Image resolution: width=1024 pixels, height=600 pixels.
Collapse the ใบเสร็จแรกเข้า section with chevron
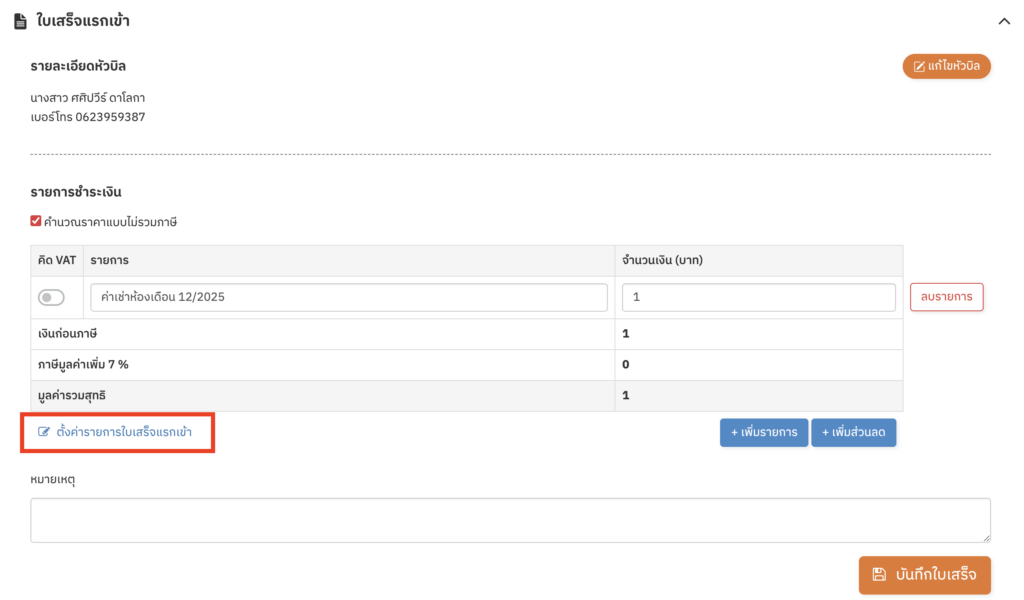pyautogui.click(x=1004, y=20)
